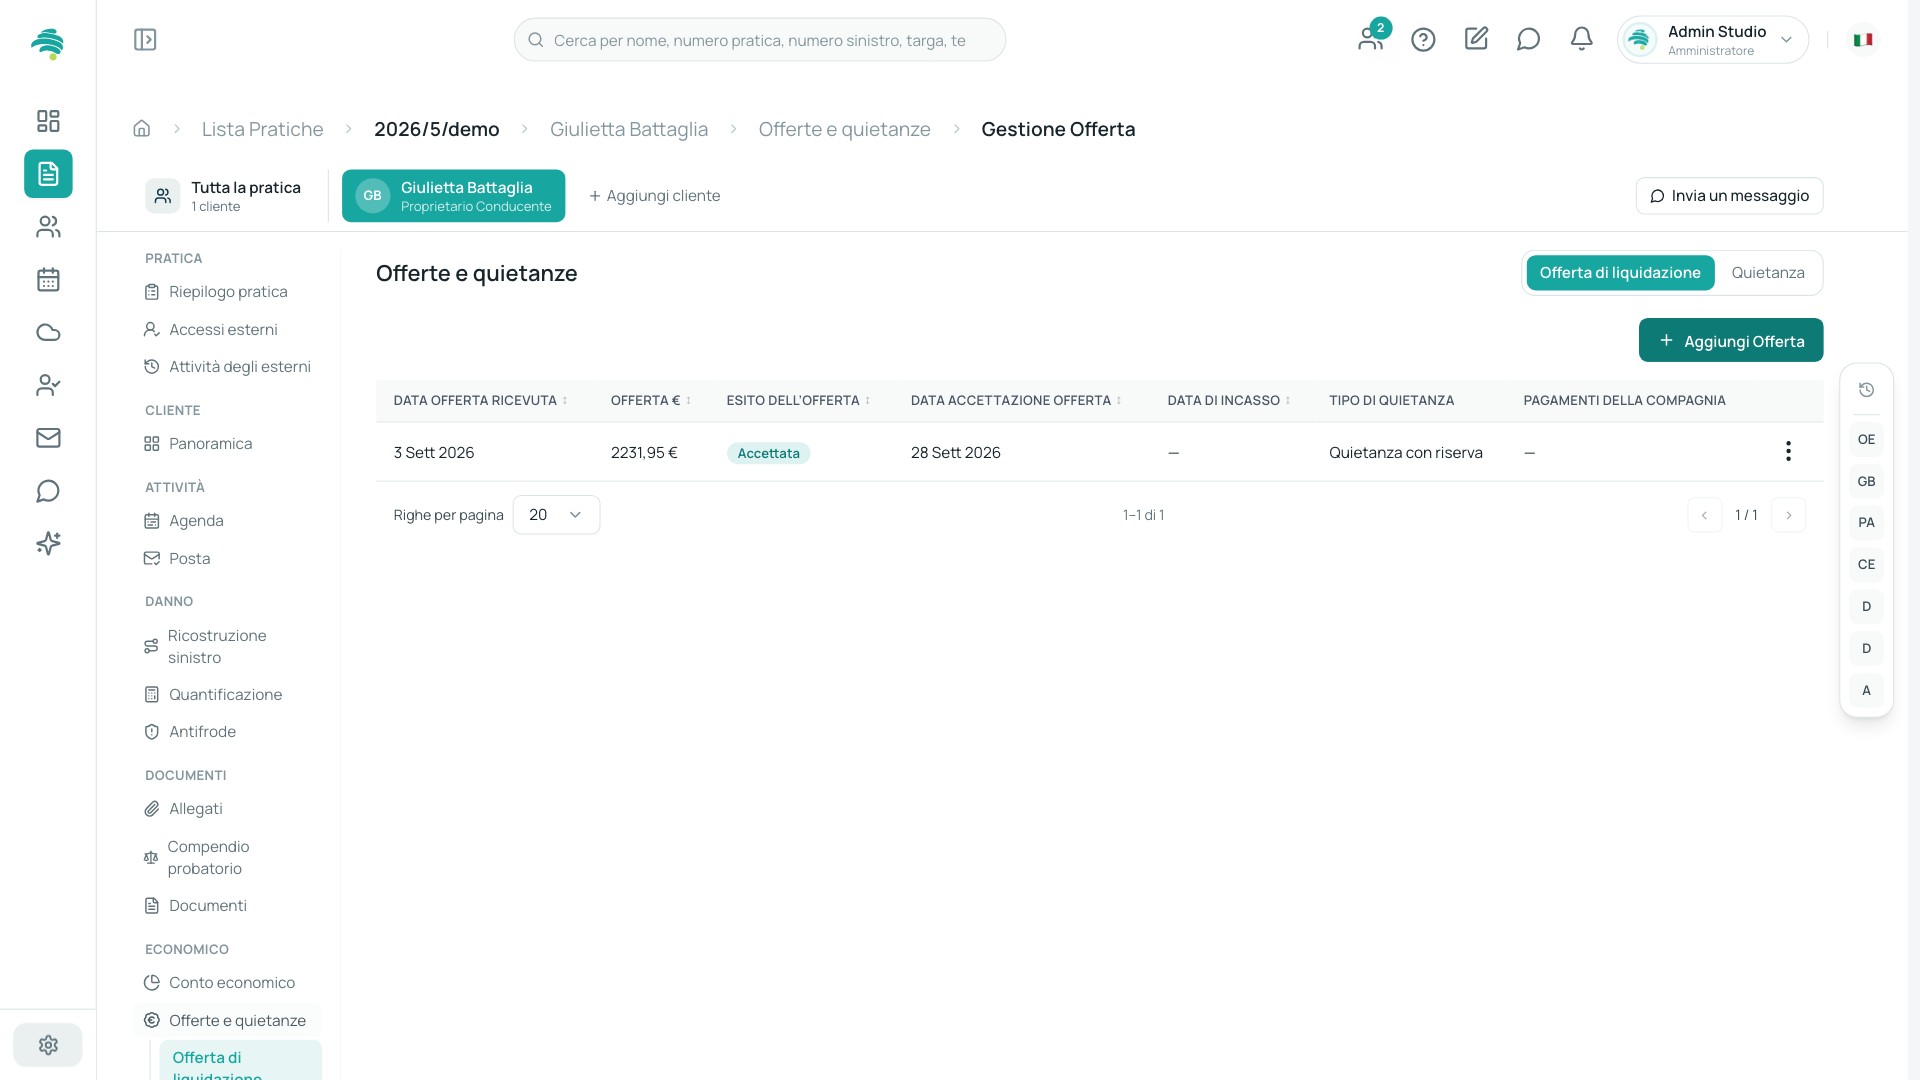Switch language via Italian flag

click(1862, 40)
